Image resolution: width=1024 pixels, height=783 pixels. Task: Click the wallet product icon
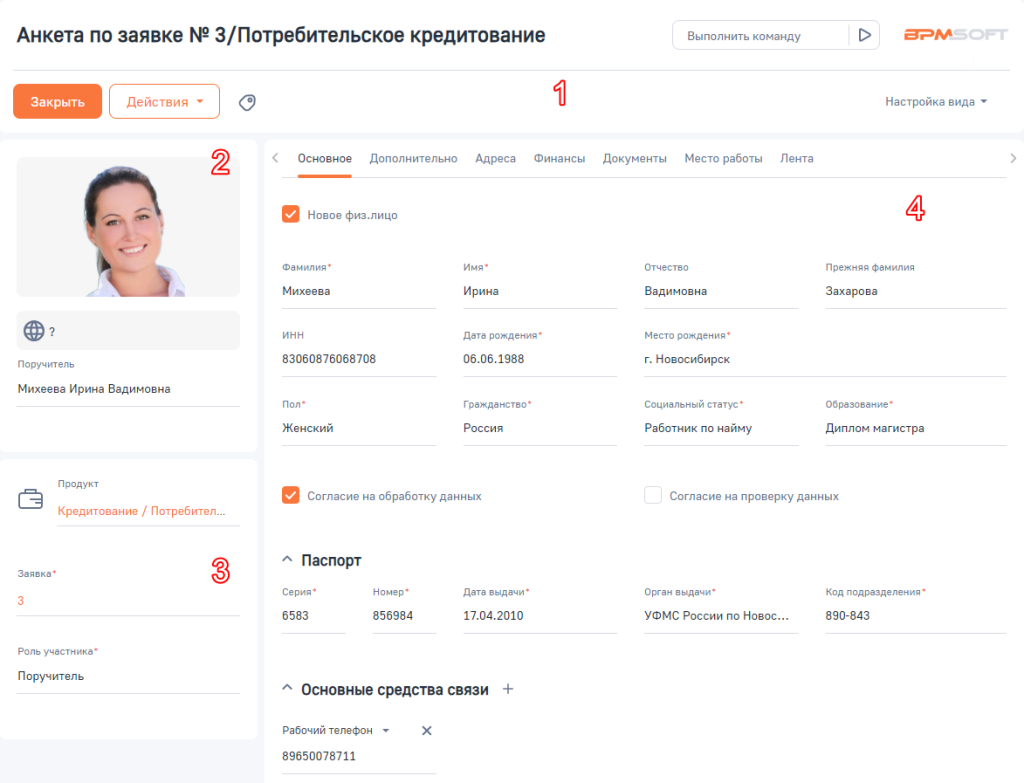coord(31,498)
